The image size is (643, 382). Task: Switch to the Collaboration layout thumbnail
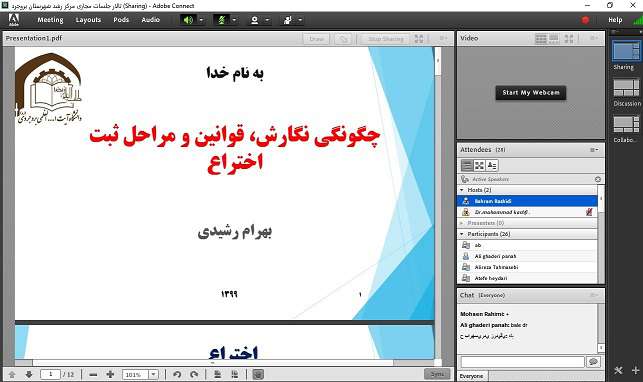pyautogui.click(x=626, y=124)
